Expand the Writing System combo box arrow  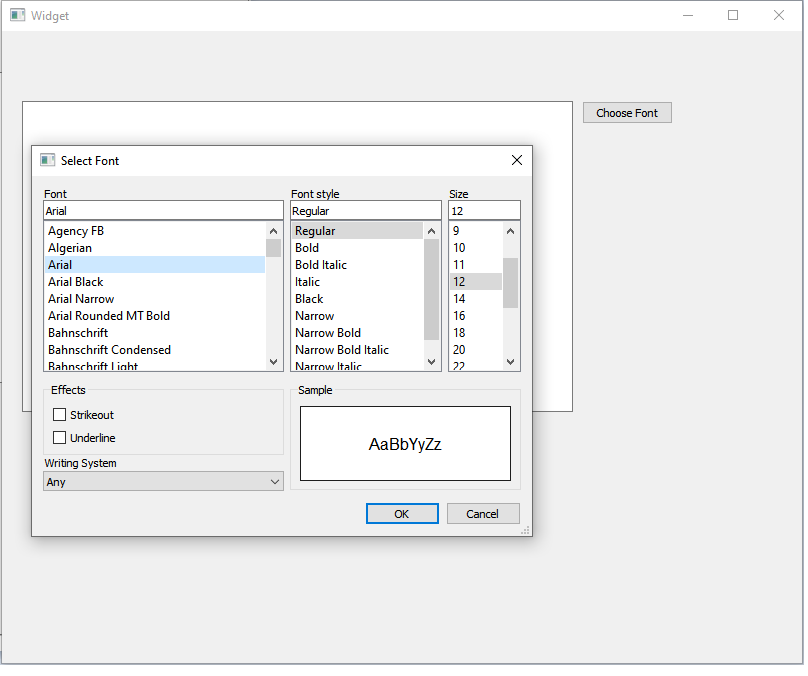coord(274,481)
